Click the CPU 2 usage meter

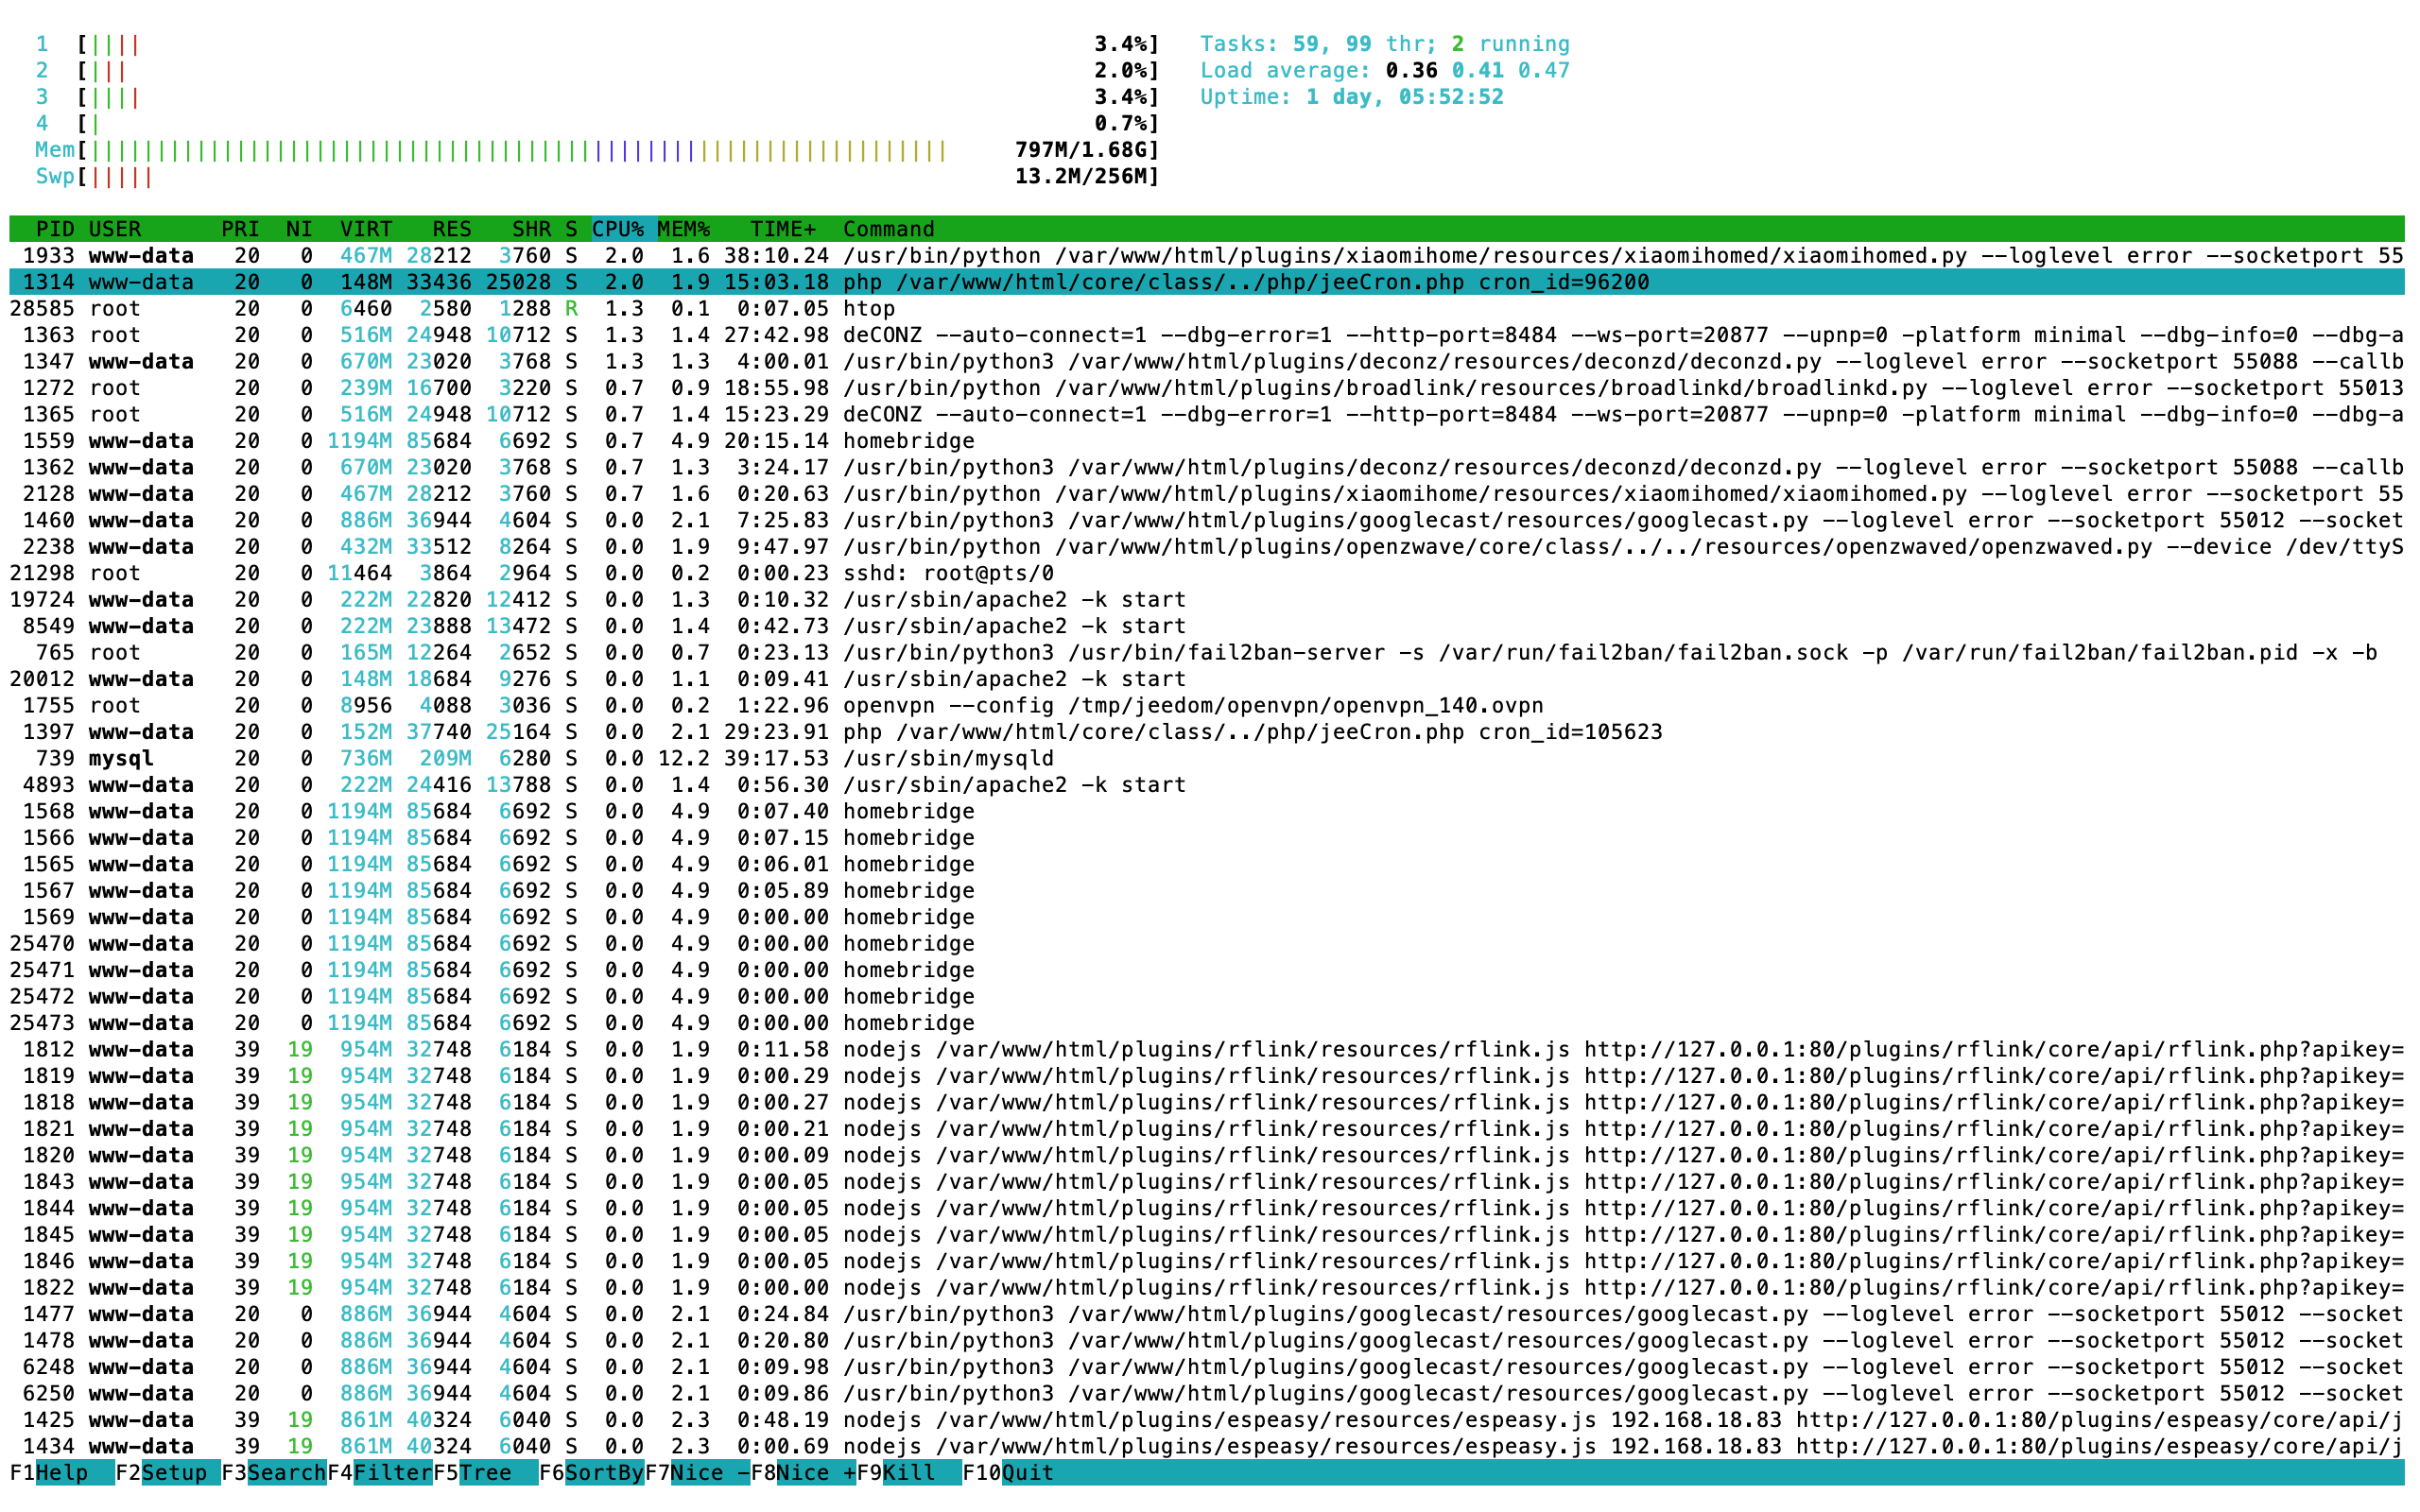pyautogui.click(x=597, y=70)
